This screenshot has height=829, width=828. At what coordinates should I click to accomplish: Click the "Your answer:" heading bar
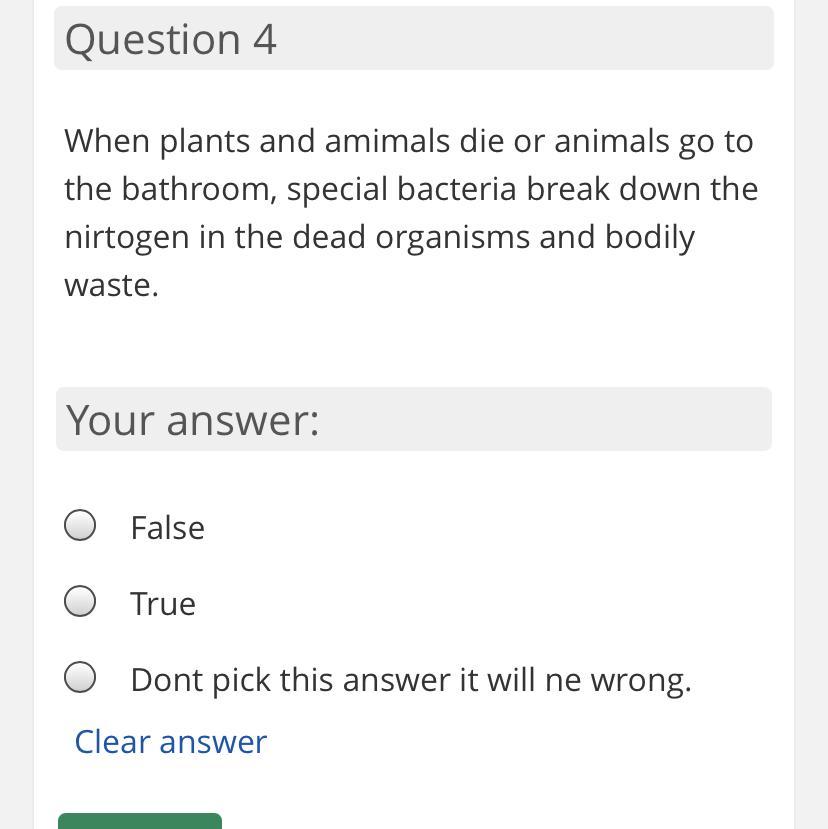pos(414,419)
